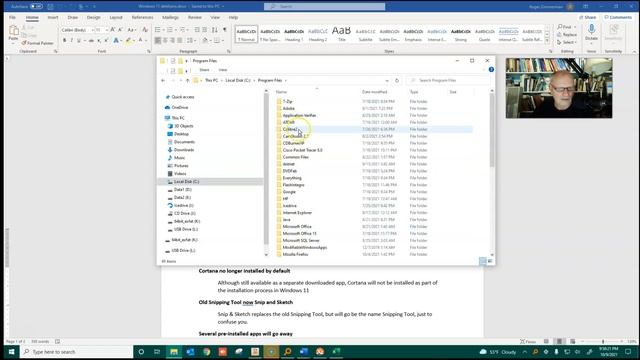
Task: Apply Bold formatting in Word
Action: pyautogui.click(x=64, y=40)
